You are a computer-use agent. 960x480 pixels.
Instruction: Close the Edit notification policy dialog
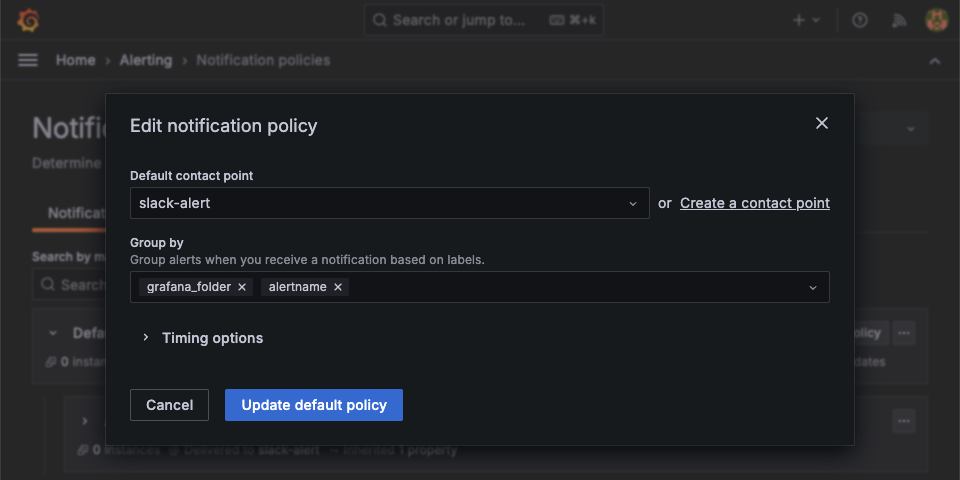[822, 123]
